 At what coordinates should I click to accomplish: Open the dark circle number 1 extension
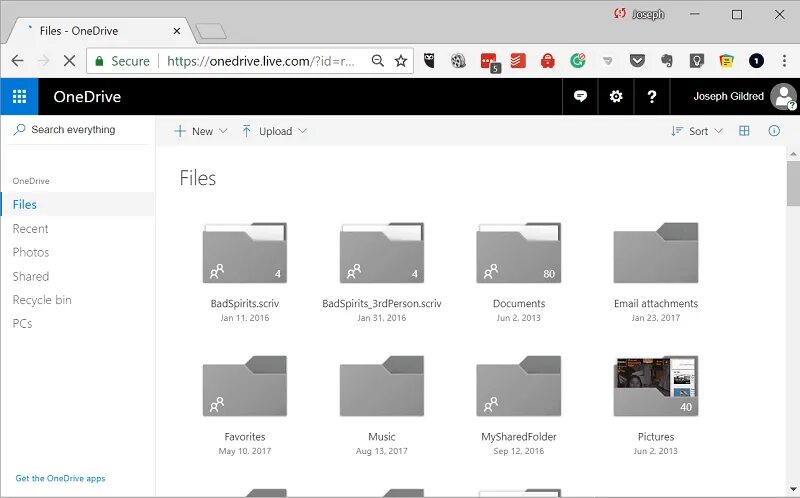click(756, 61)
